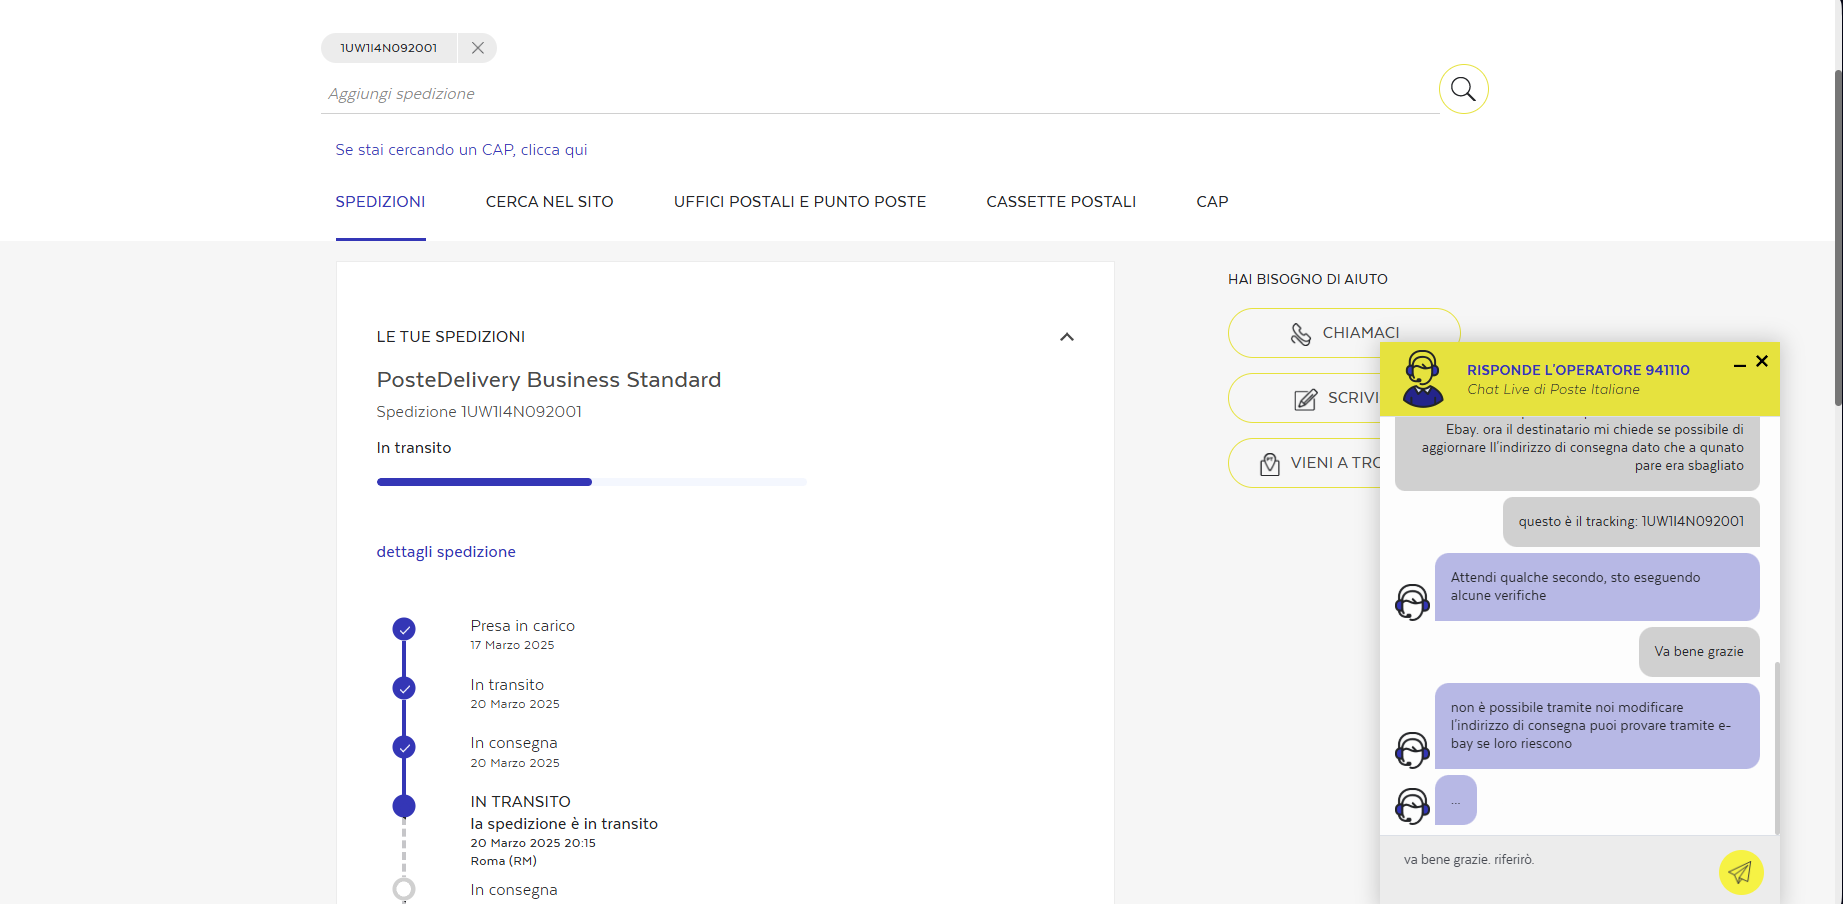Open the UFFICI POSTALI E PUNTO POSTE tab
Screen dimensions: 1843x904
800,202
